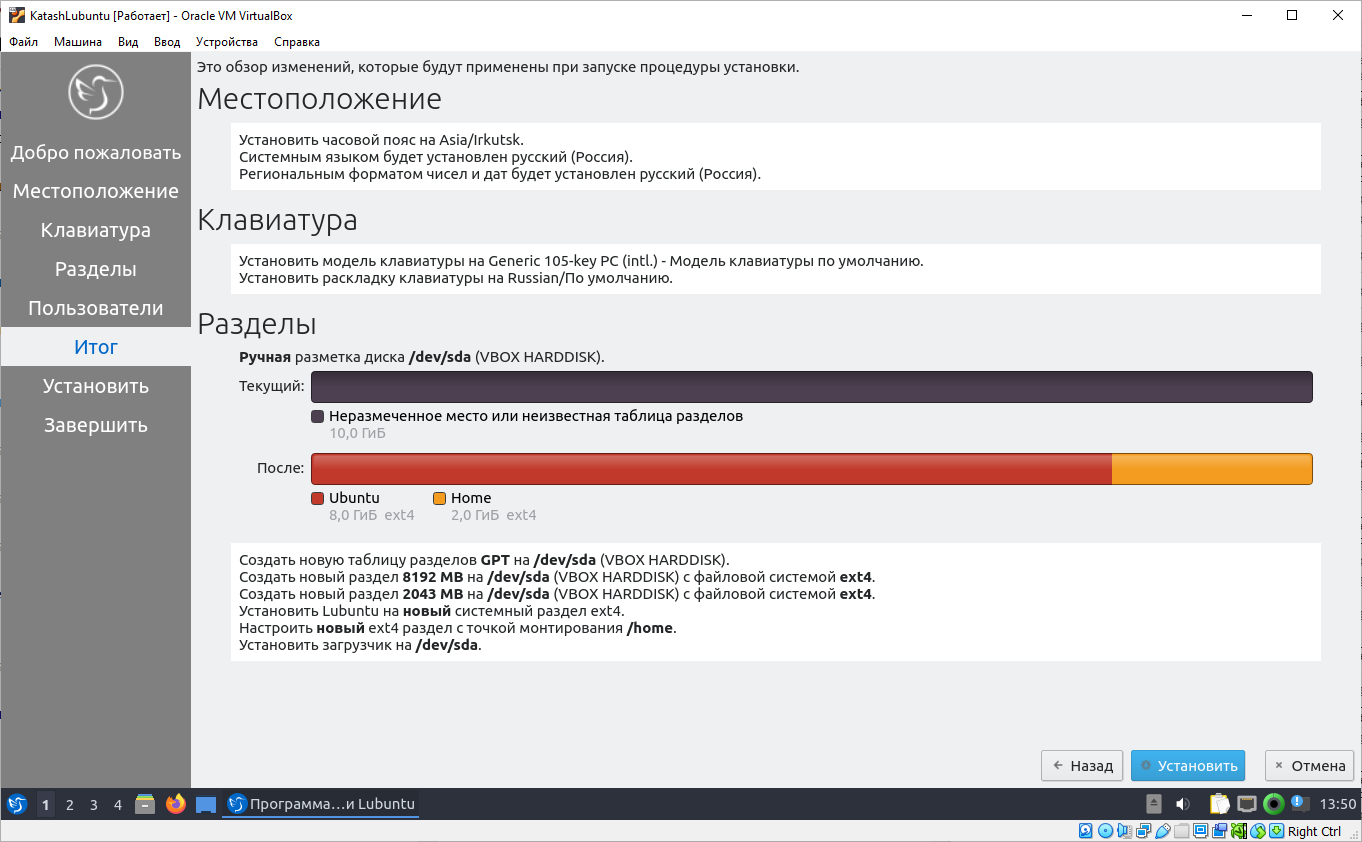Screen dimensions: 1362x842
Task: Select the Установить sidebar step
Action: pyautogui.click(x=96, y=386)
